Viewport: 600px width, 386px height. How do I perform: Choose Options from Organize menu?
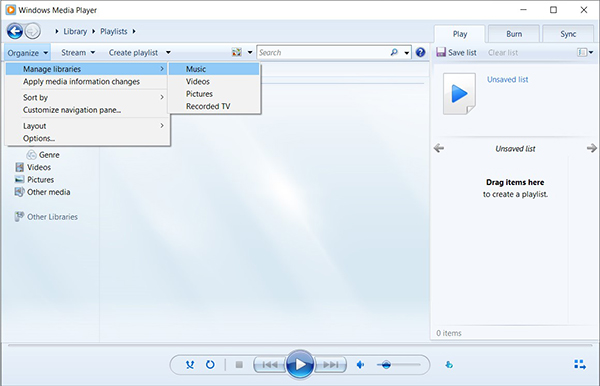point(87,138)
